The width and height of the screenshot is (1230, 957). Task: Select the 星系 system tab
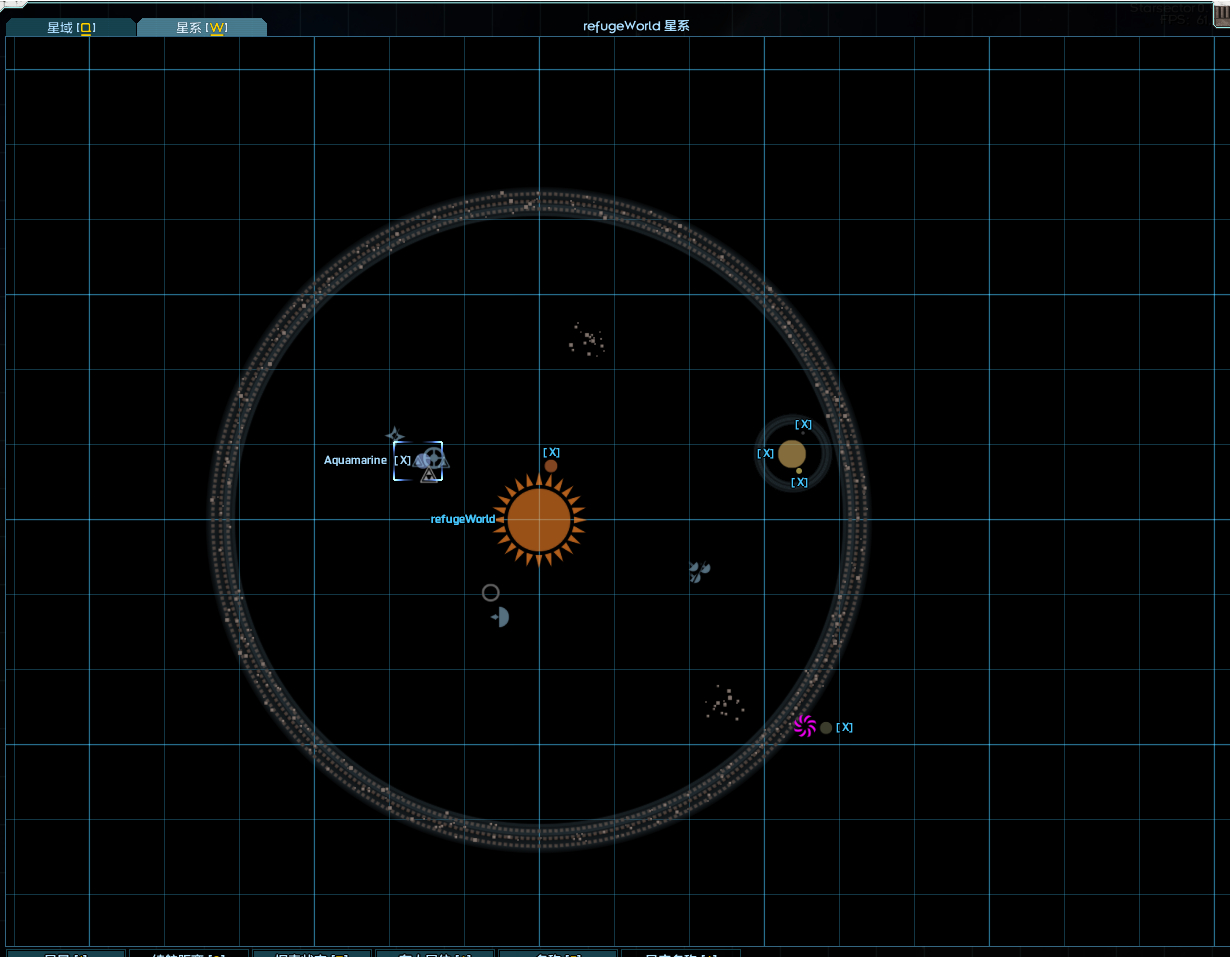(201, 28)
